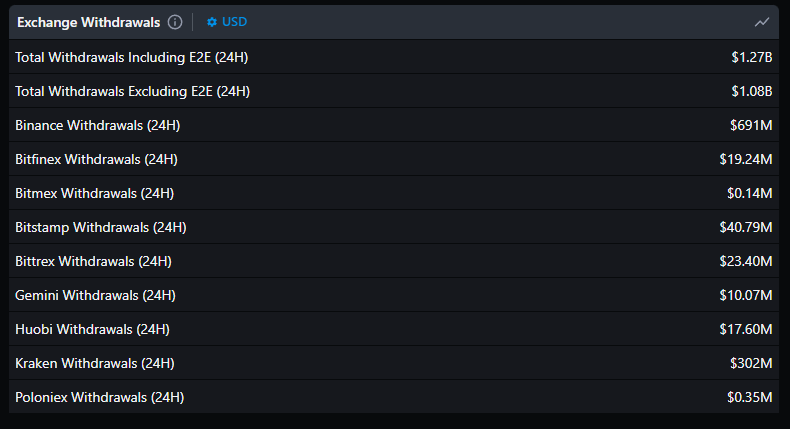The height and width of the screenshot is (429, 790).
Task: Select Total Withdrawals Excluding E2E row
Action: tap(394, 91)
